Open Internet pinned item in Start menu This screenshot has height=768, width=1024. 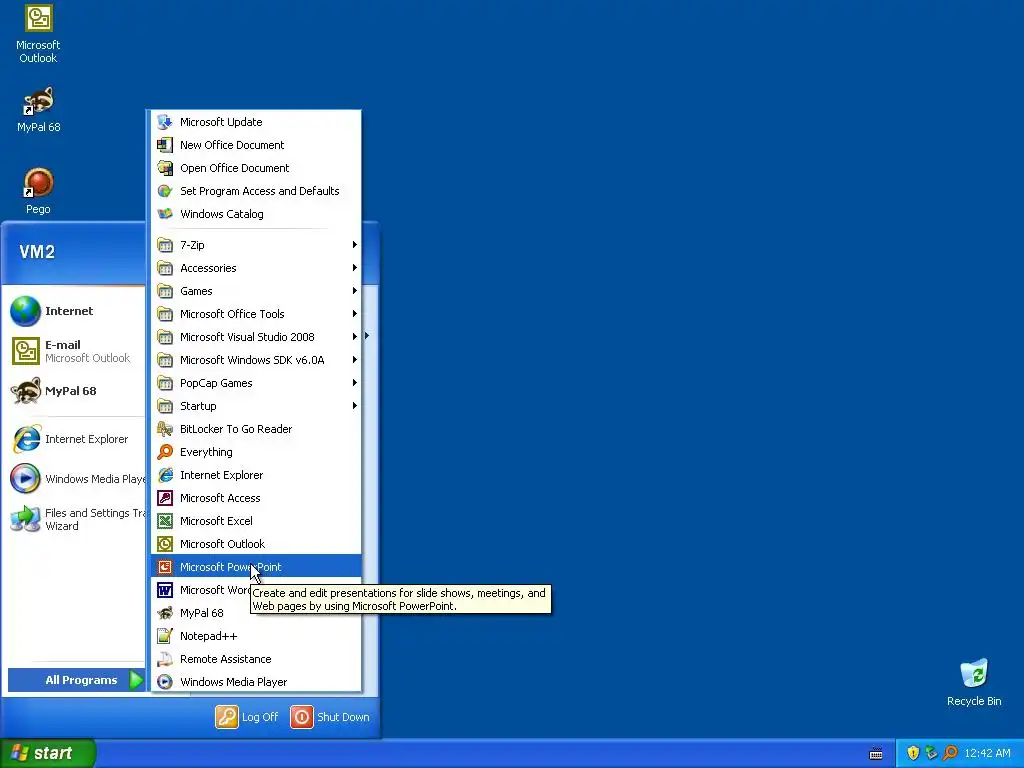point(76,311)
